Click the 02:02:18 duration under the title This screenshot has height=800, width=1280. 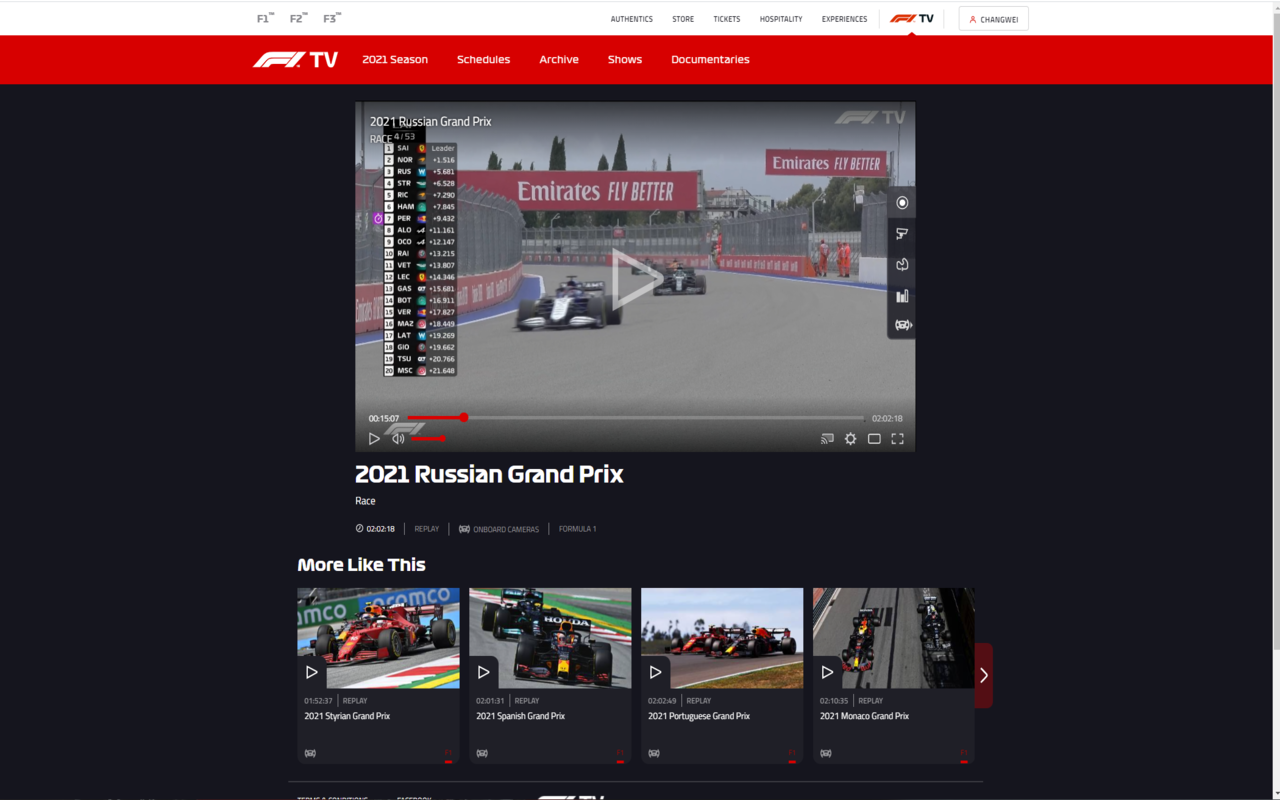click(x=380, y=529)
